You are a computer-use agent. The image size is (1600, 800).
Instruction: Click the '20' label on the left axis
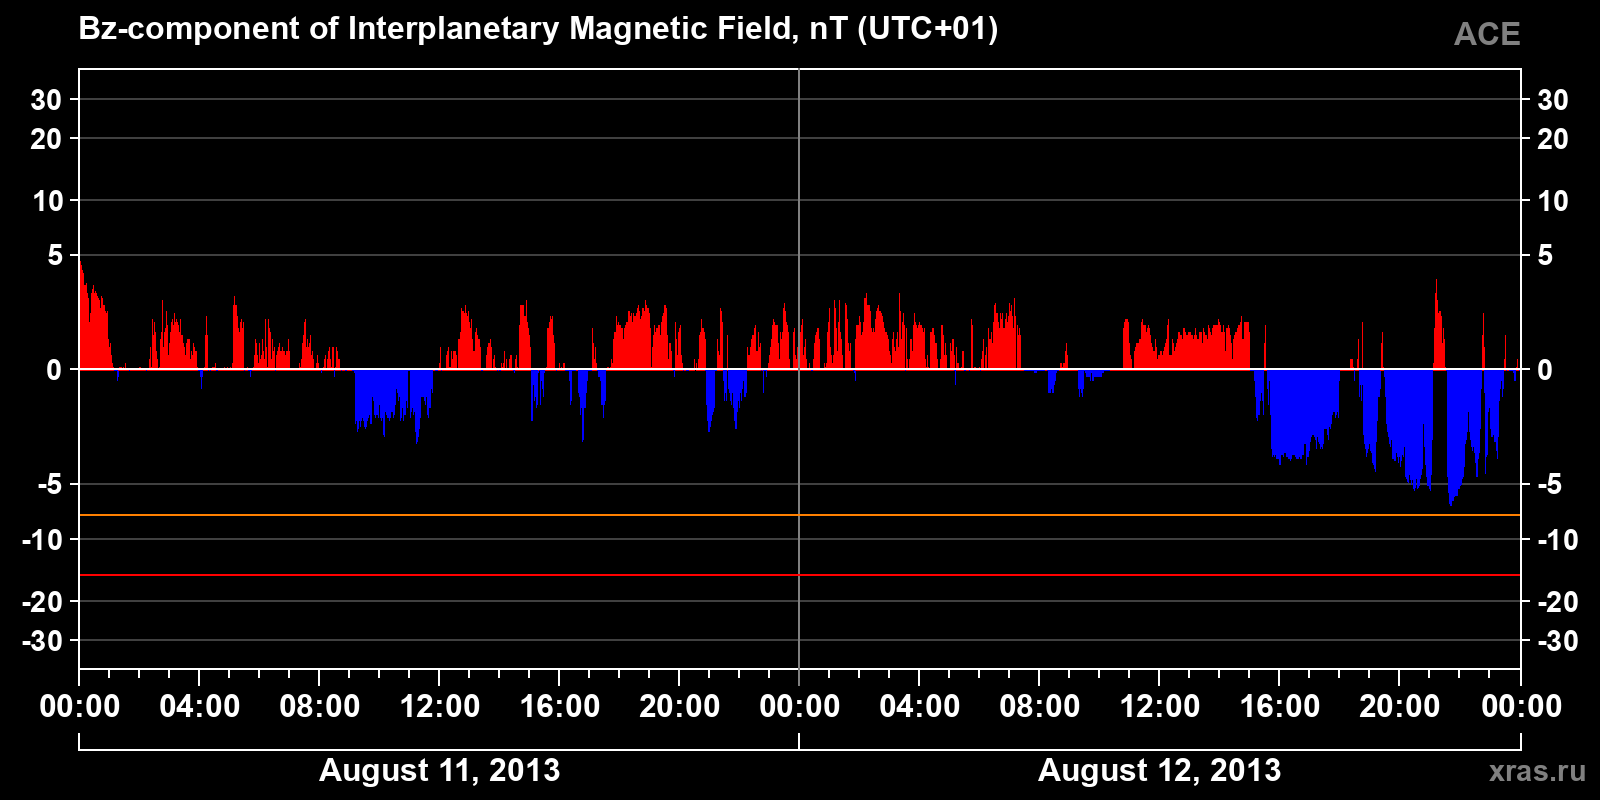46,139
